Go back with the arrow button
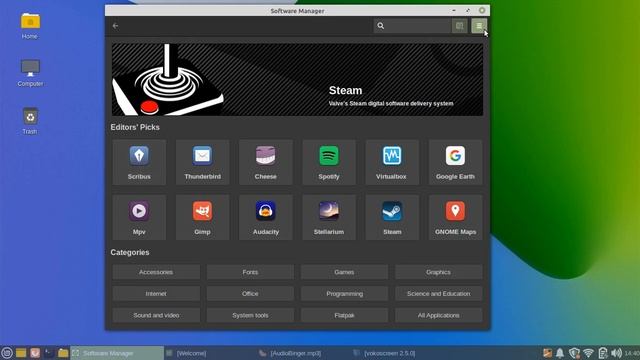This screenshot has width=640, height=360. (116, 26)
